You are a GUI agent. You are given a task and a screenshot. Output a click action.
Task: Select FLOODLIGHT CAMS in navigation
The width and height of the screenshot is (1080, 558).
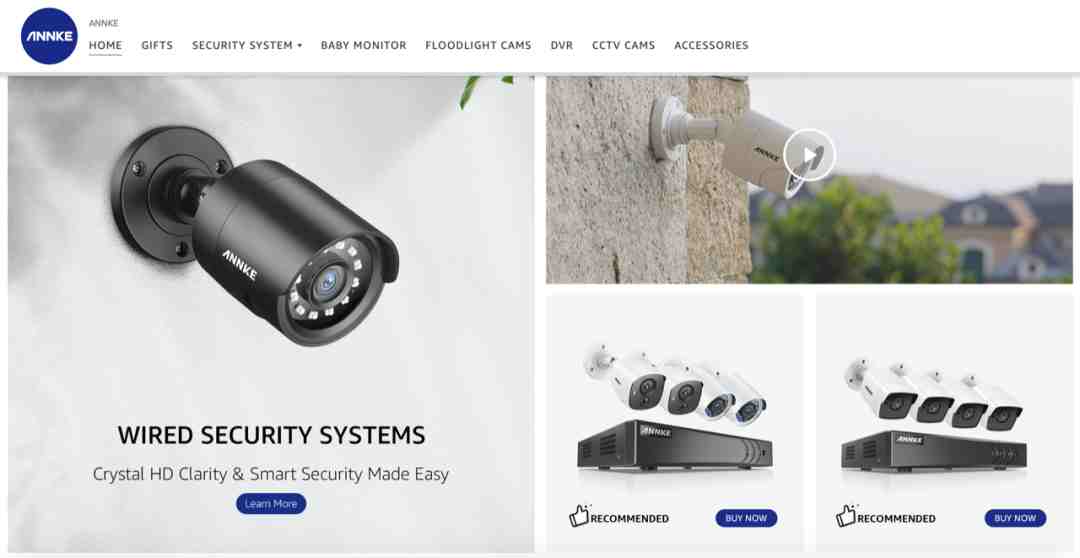(x=478, y=45)
